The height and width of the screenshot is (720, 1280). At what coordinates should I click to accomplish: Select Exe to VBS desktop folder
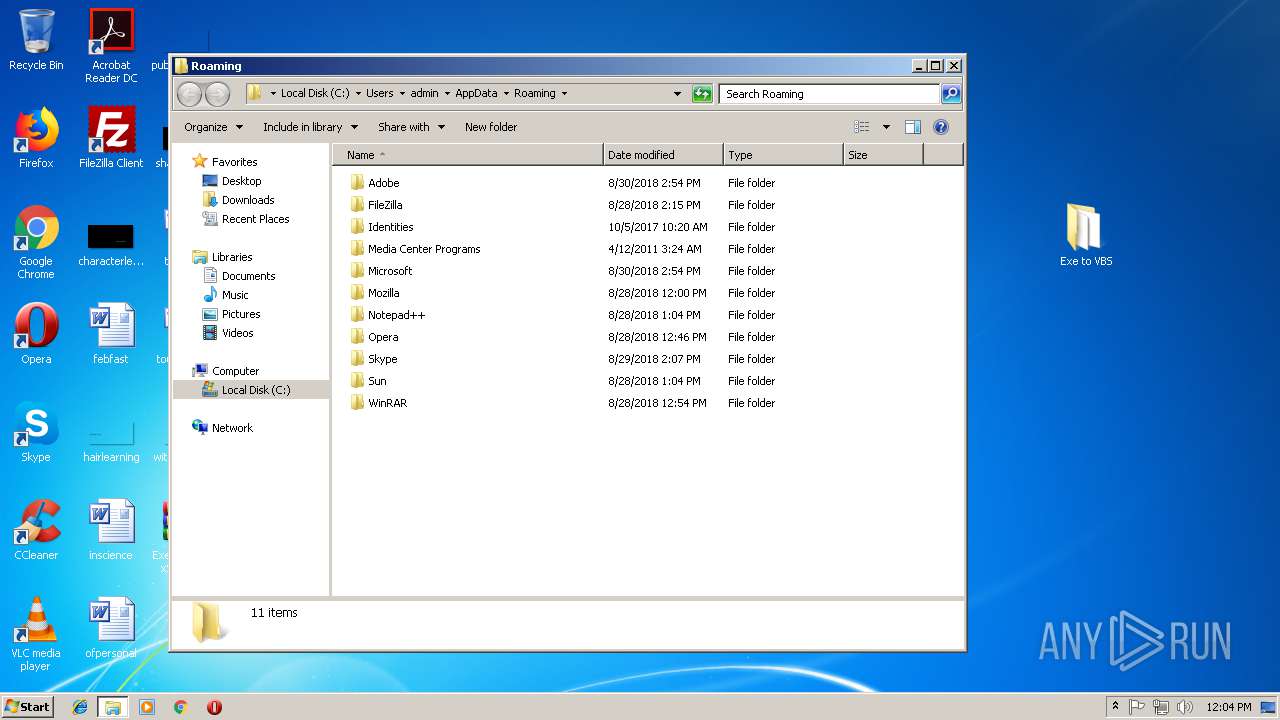(x=1086, y=235)
